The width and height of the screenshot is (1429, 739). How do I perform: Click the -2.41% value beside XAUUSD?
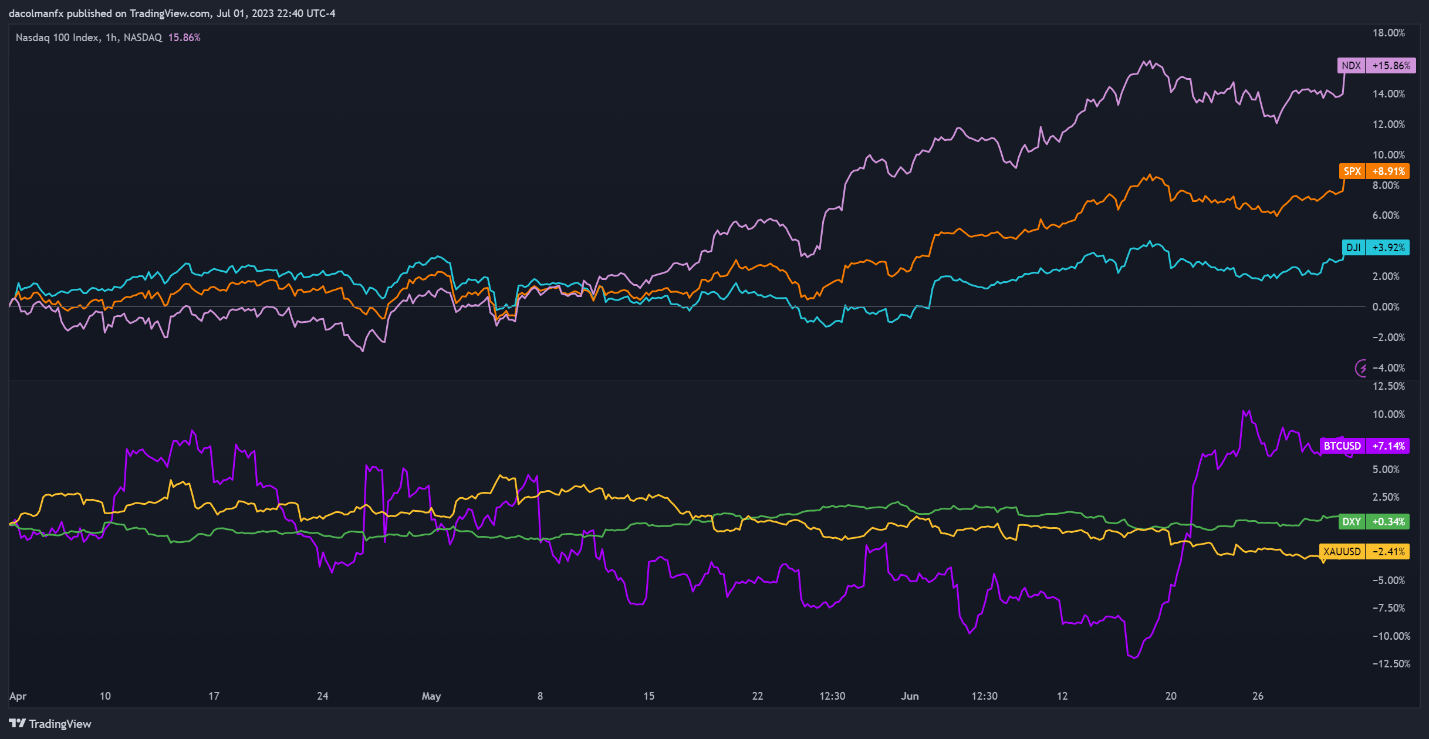click(1387, 551)
